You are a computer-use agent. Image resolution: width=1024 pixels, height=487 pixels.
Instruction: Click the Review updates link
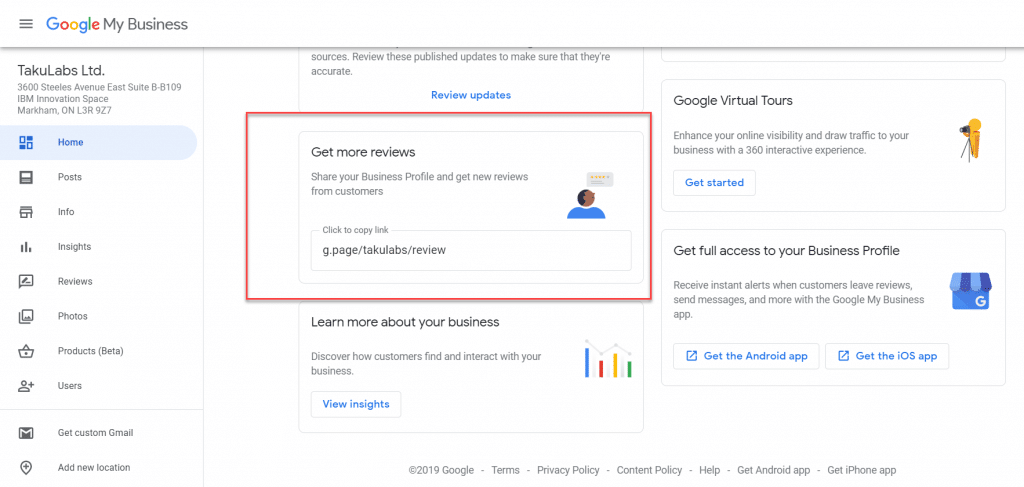(x=471, y=95)
